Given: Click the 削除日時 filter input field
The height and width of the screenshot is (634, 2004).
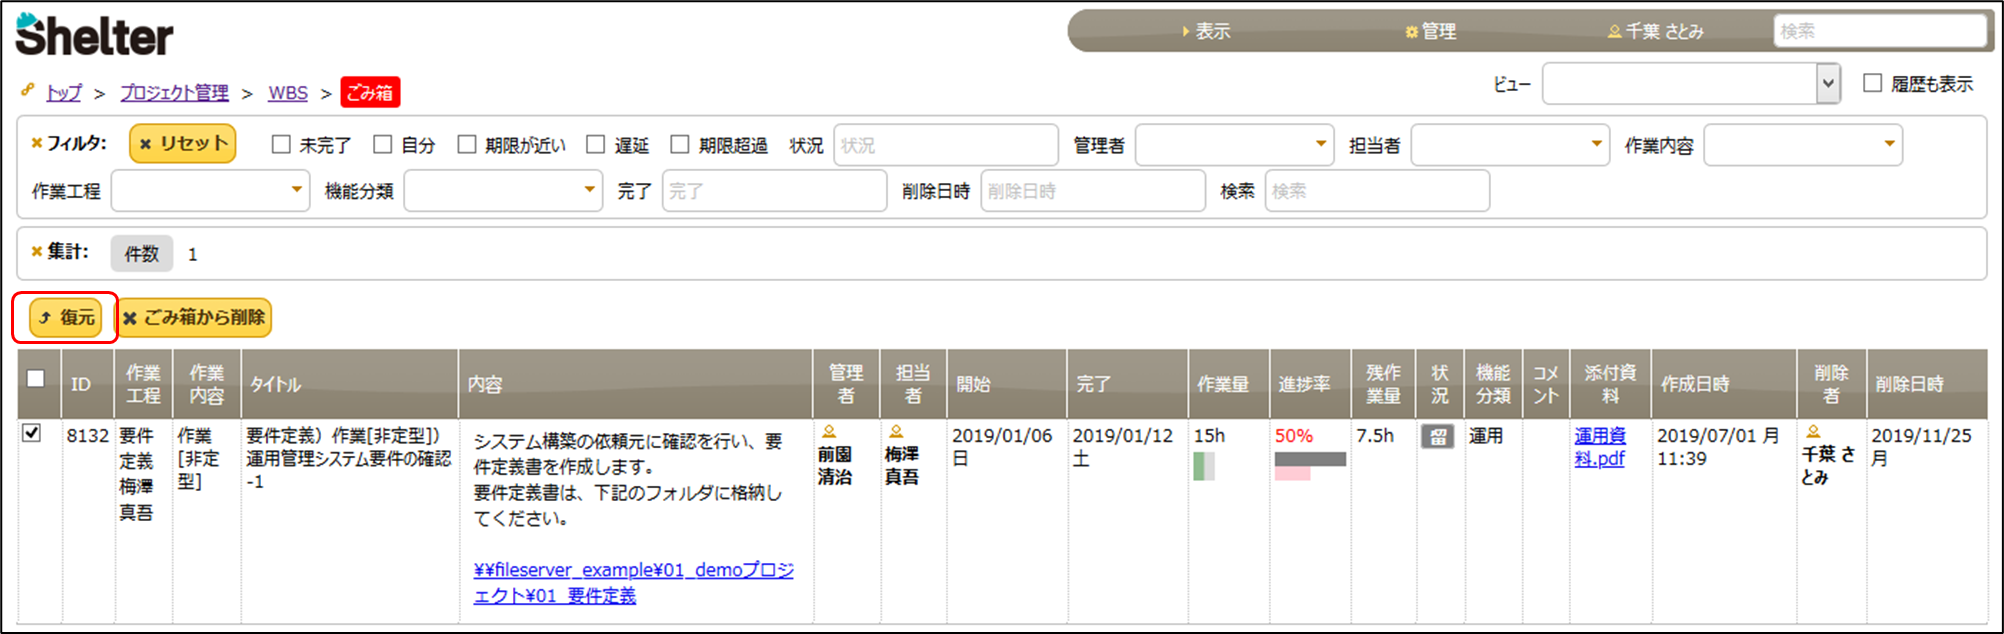Looking at the screenshot, I should coord(1092,191).
